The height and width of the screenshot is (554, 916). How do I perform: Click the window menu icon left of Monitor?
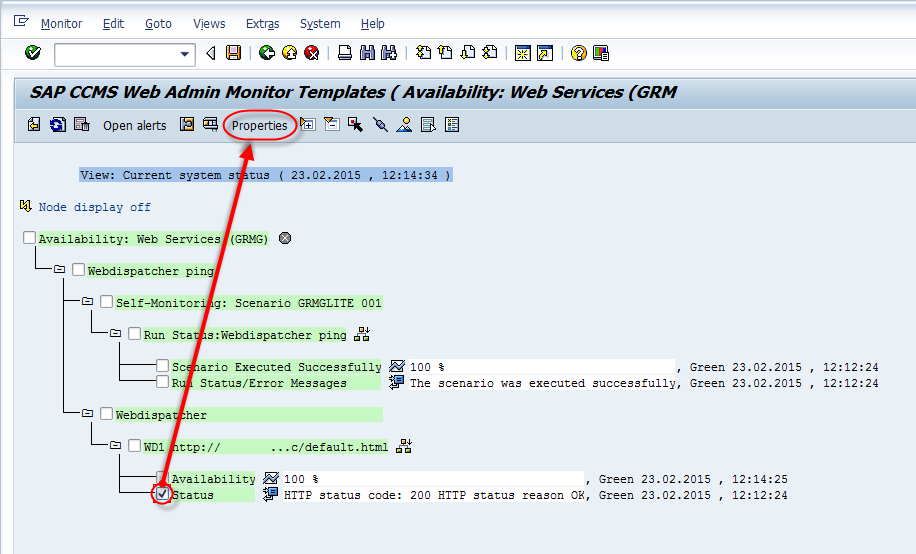coord(21,21)
